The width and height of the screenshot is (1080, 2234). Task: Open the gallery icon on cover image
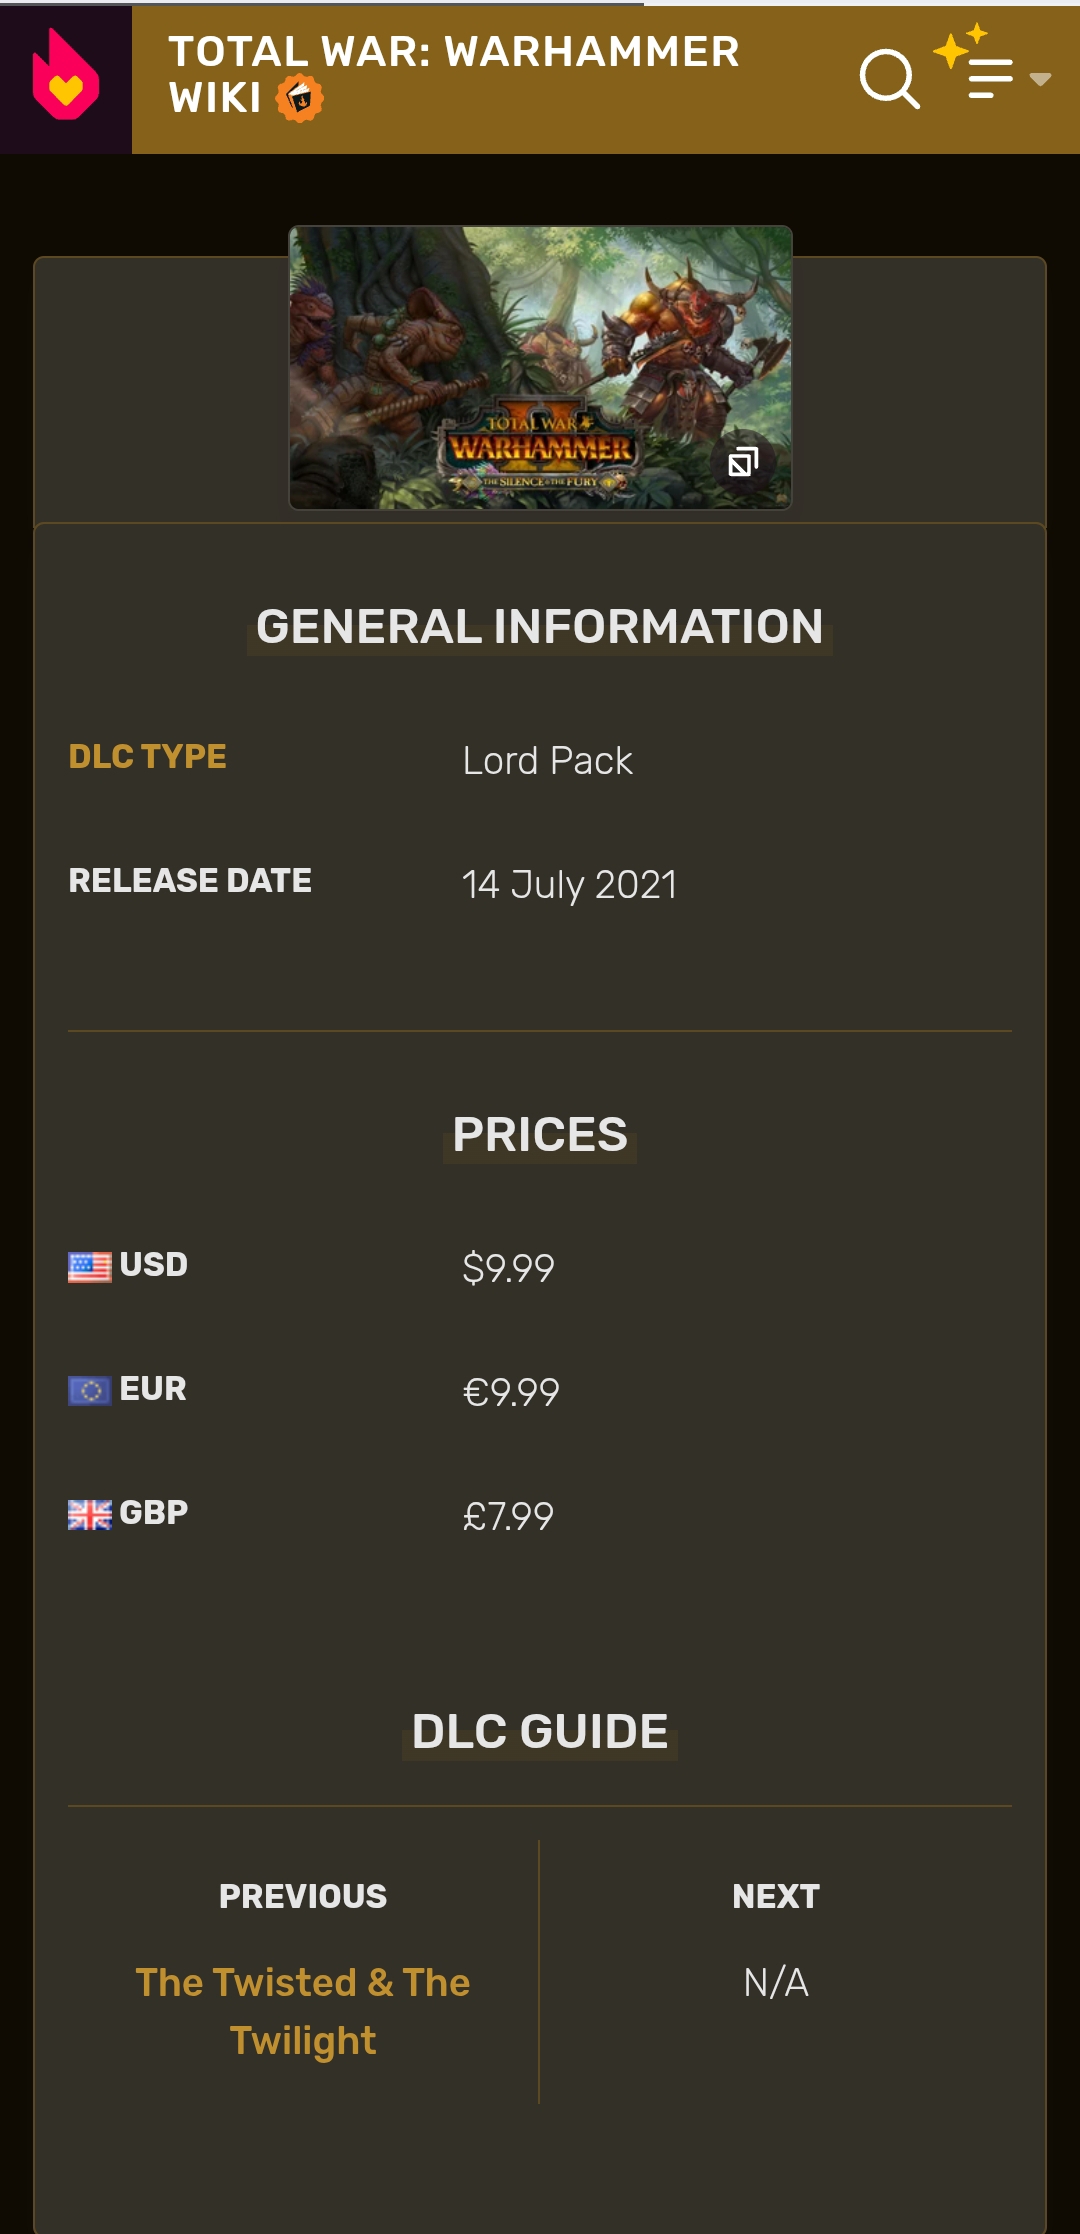(x=743, y=462)
